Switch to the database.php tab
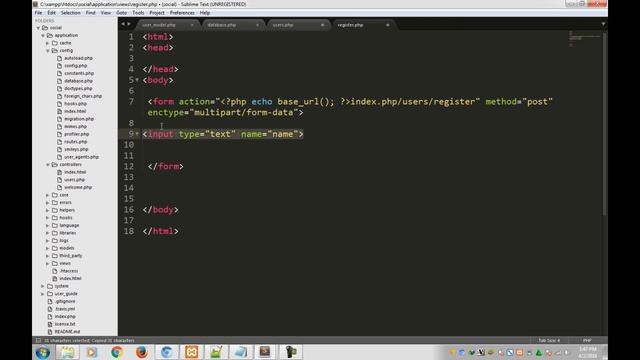The width and height of the screenshot is (640, 360). click(x=222, y=25)
